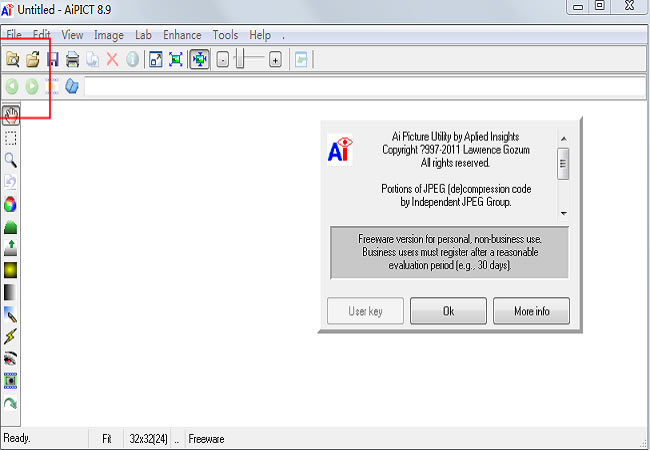Open the Image menu
Viewport: 650px width, 450px height.
point(109,35)
